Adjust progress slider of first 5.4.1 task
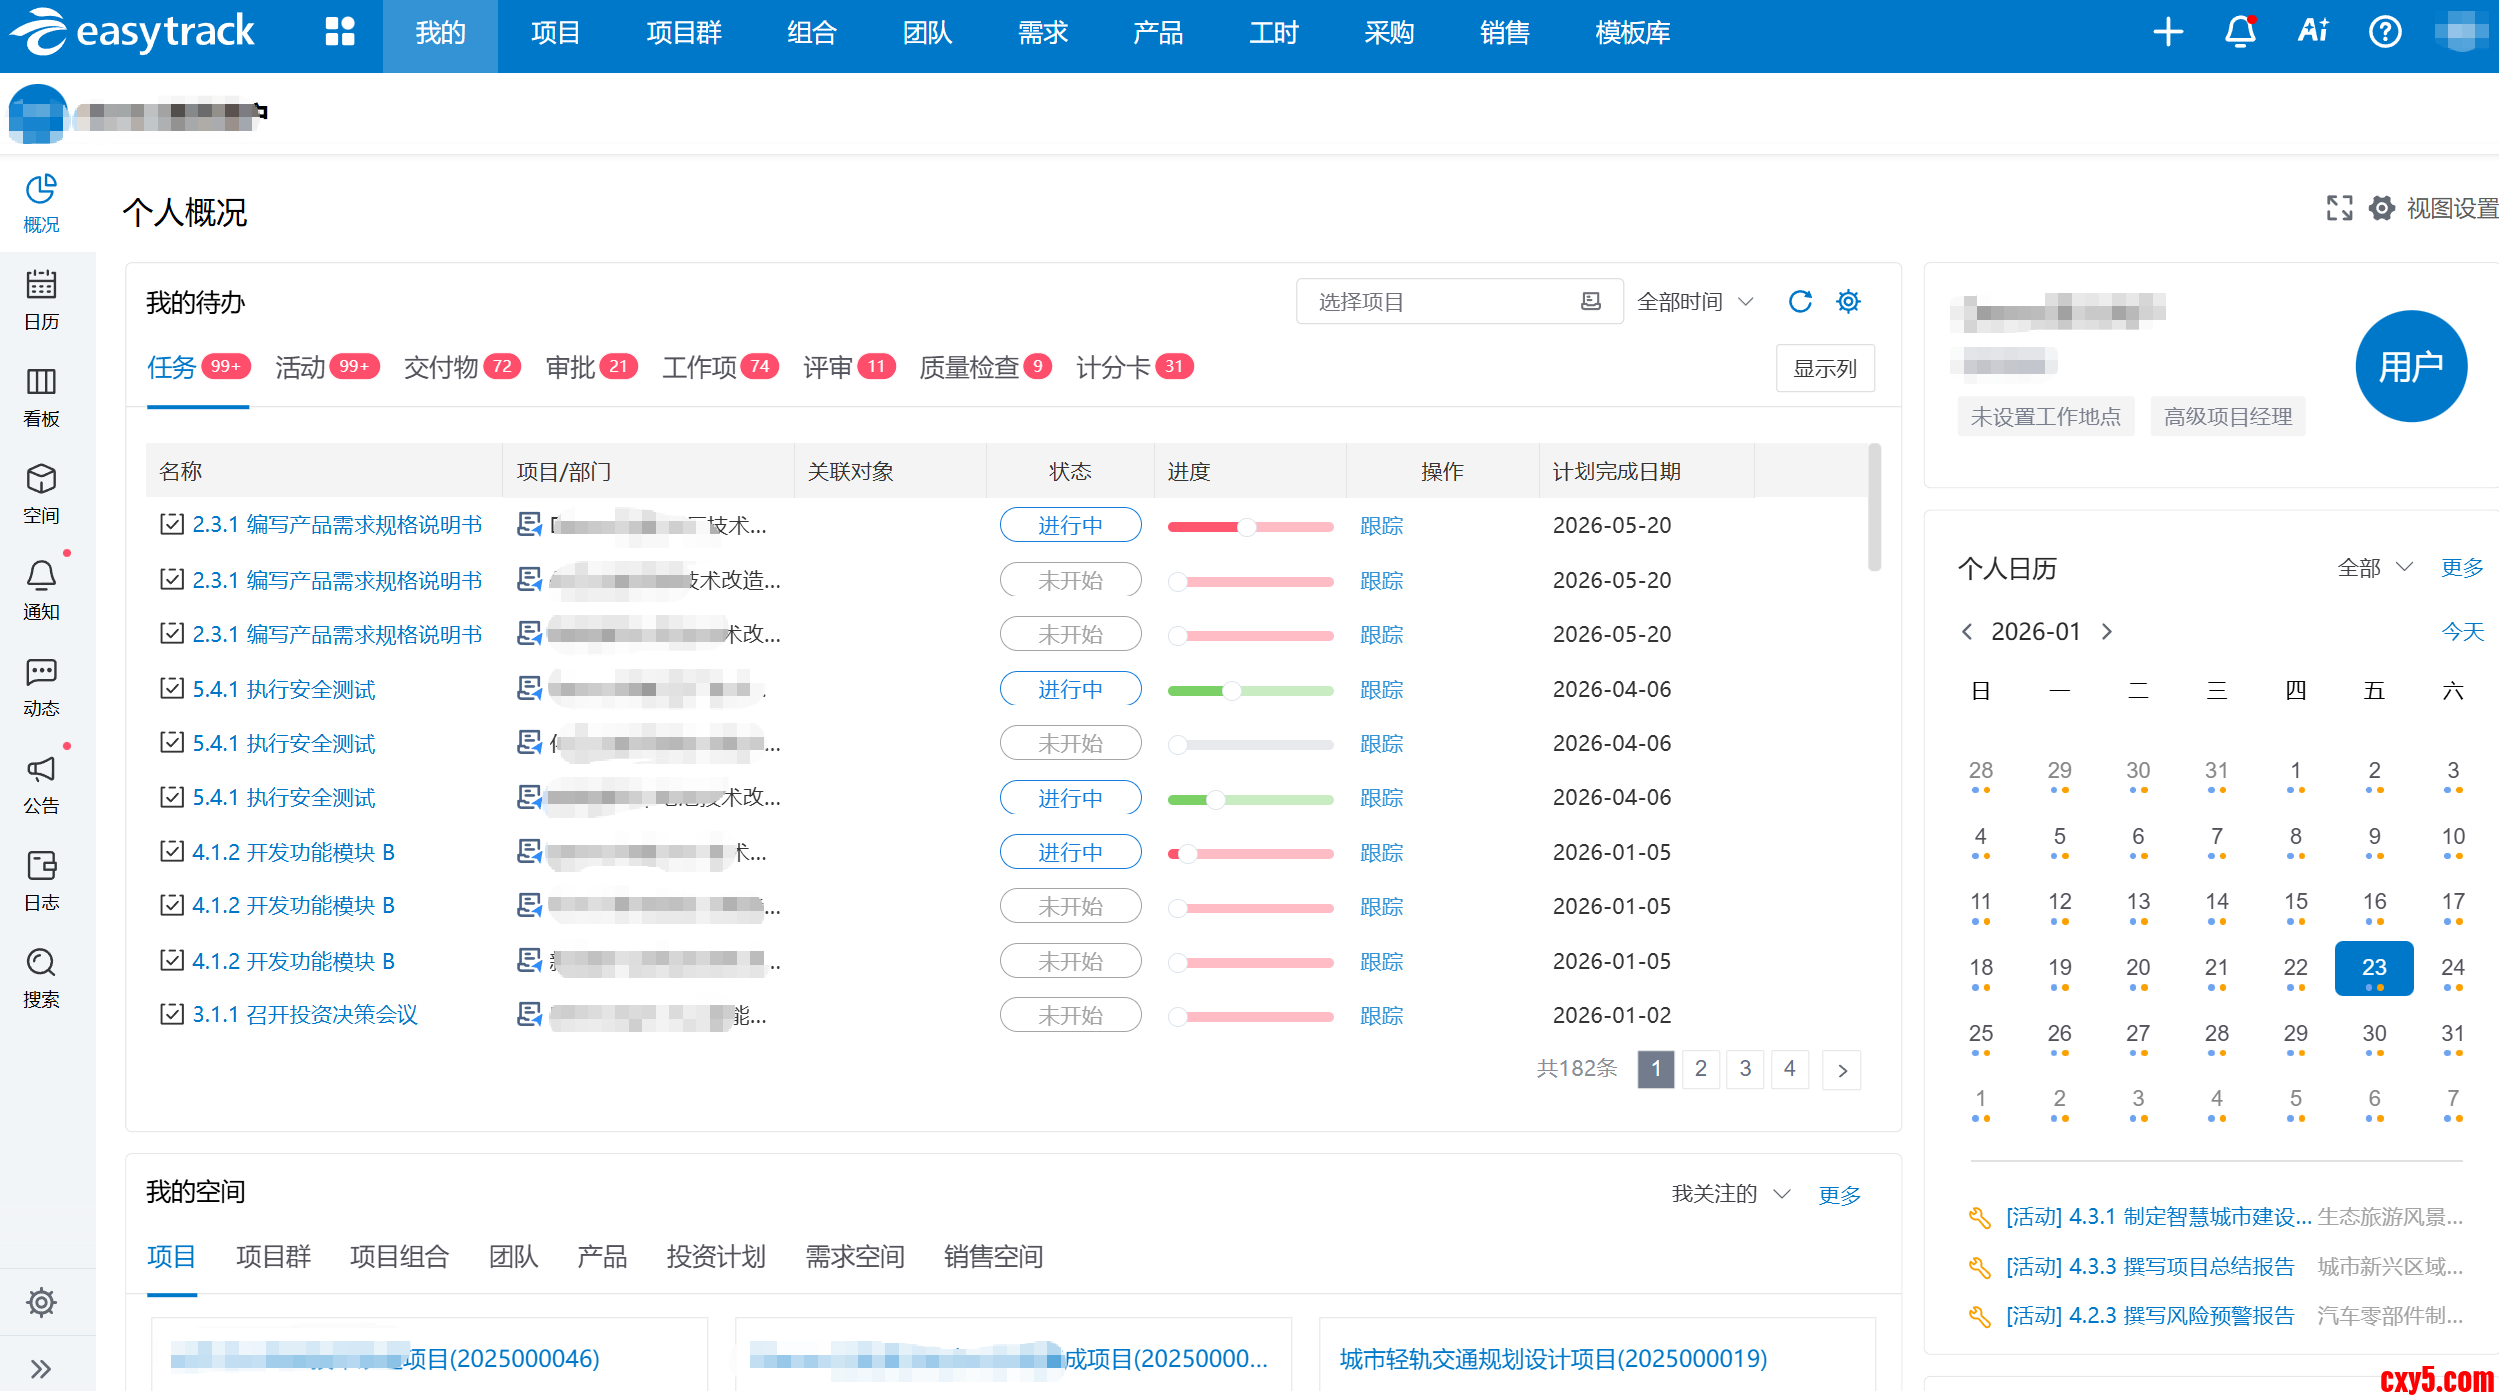 (x=1232, y=690)
